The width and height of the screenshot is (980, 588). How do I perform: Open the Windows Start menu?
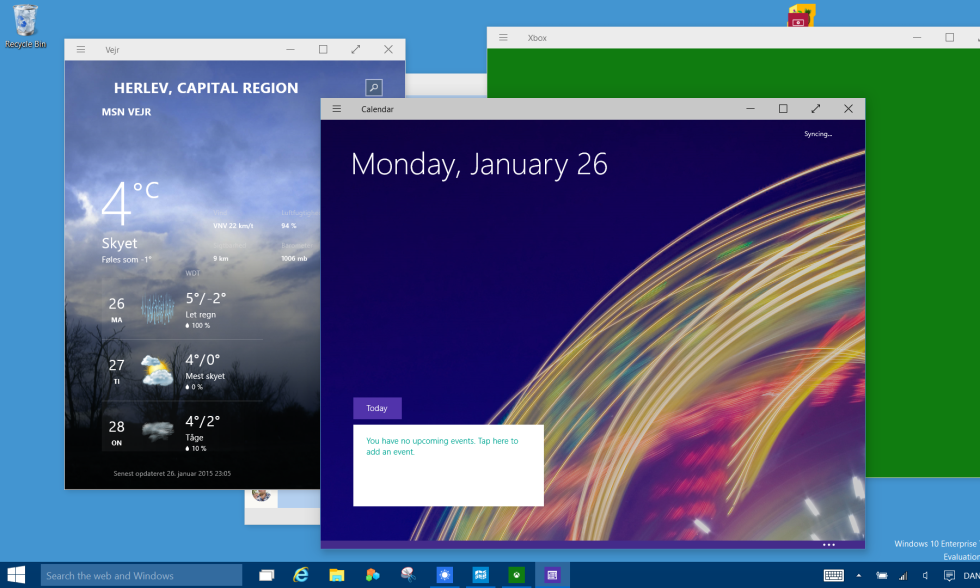16,575
